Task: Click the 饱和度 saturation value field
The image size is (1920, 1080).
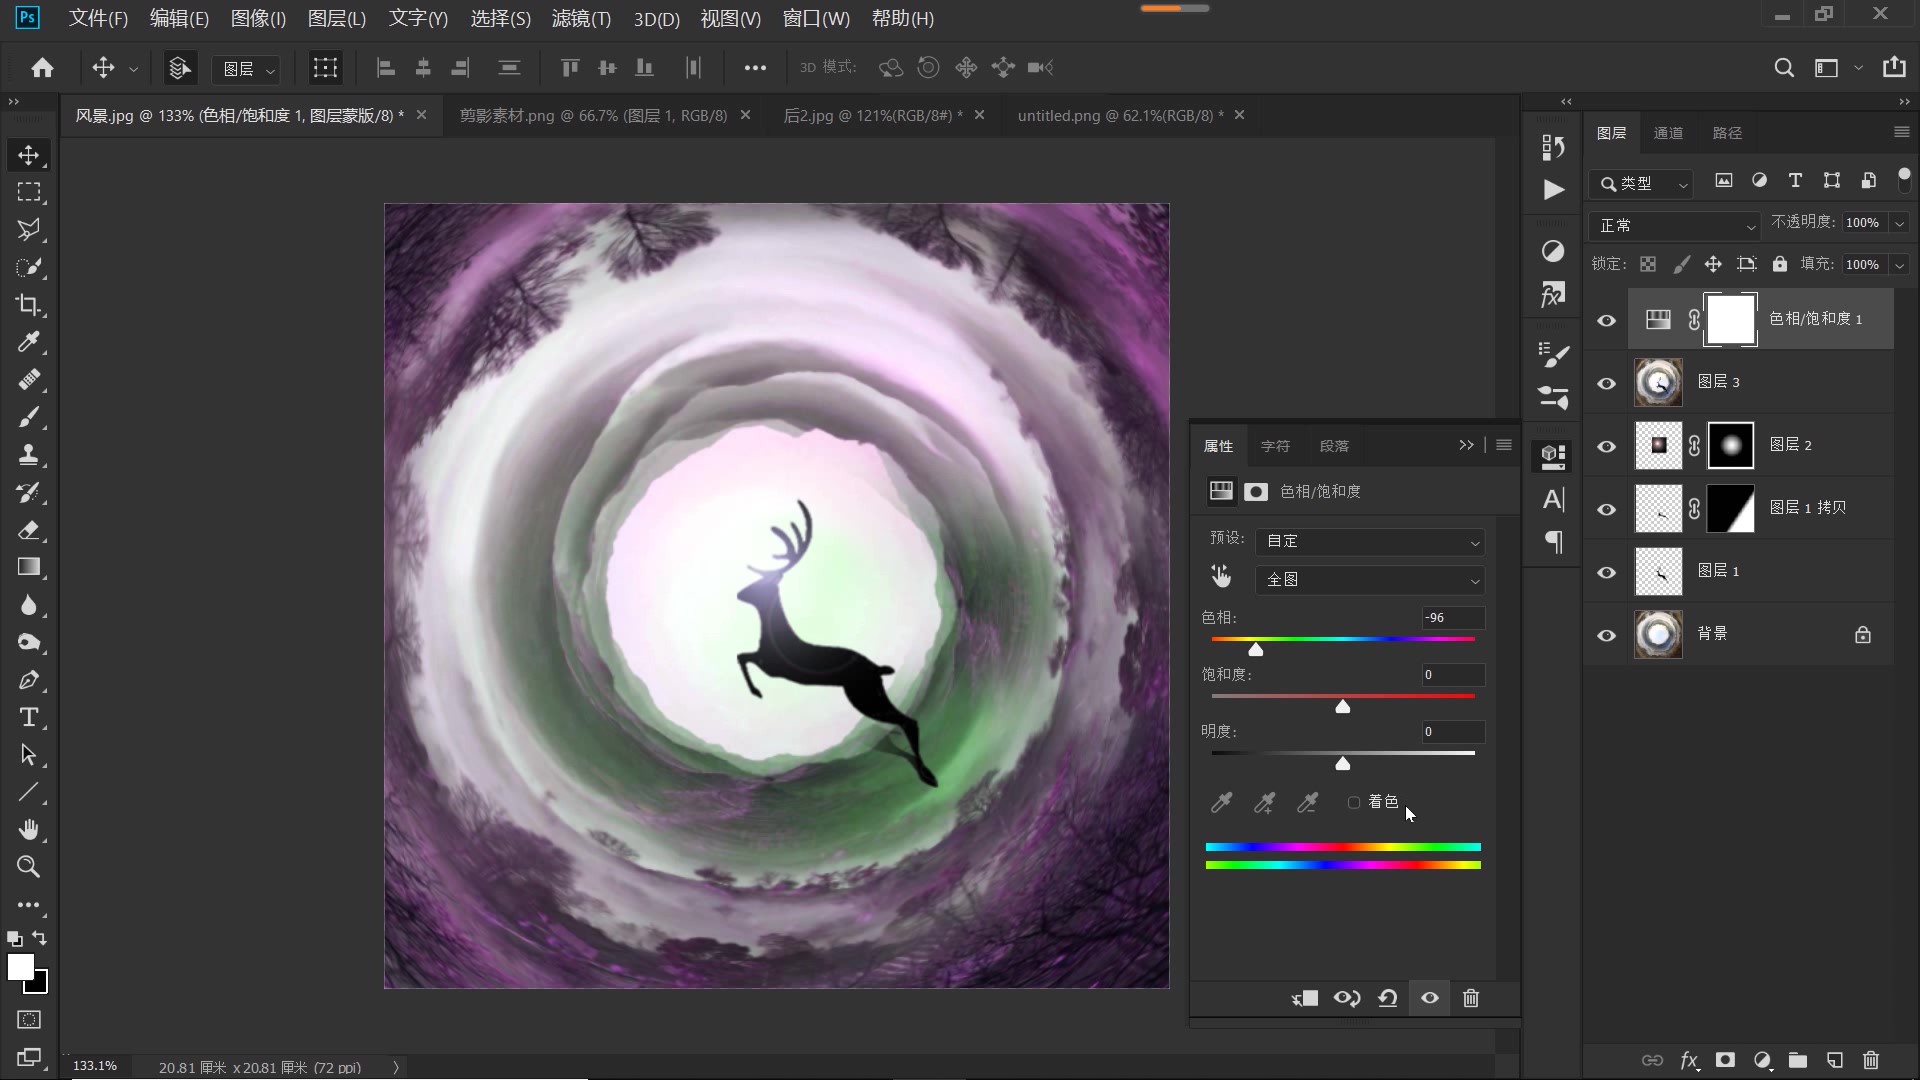Action: pos(1452,675)
